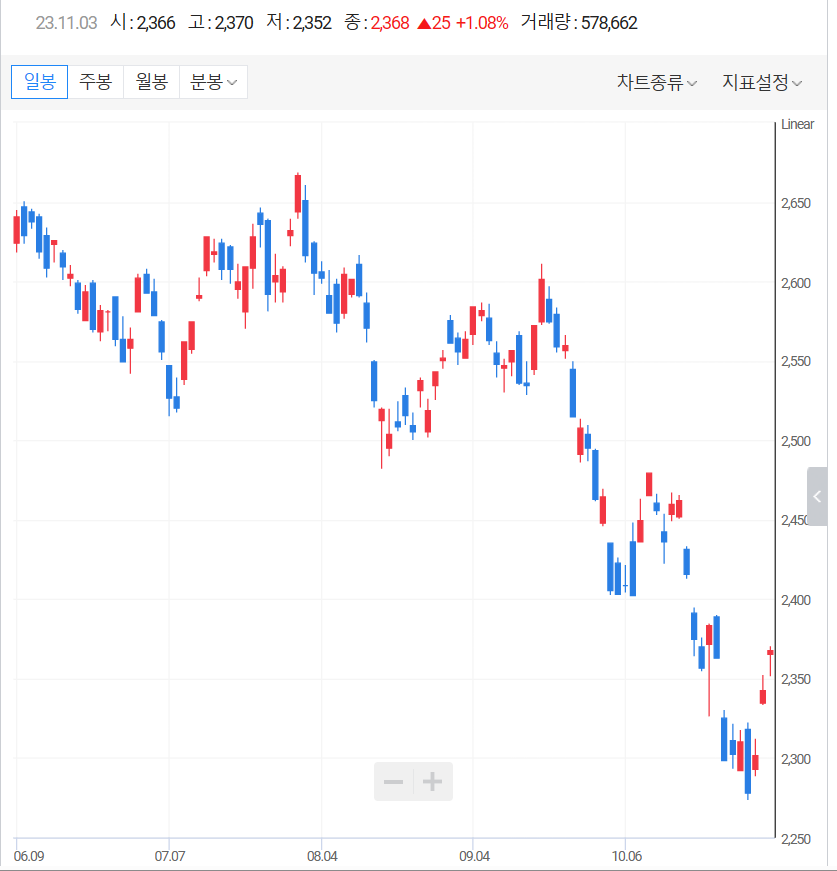
Task: Click the Linear scale label
Action: click(797, 124)
